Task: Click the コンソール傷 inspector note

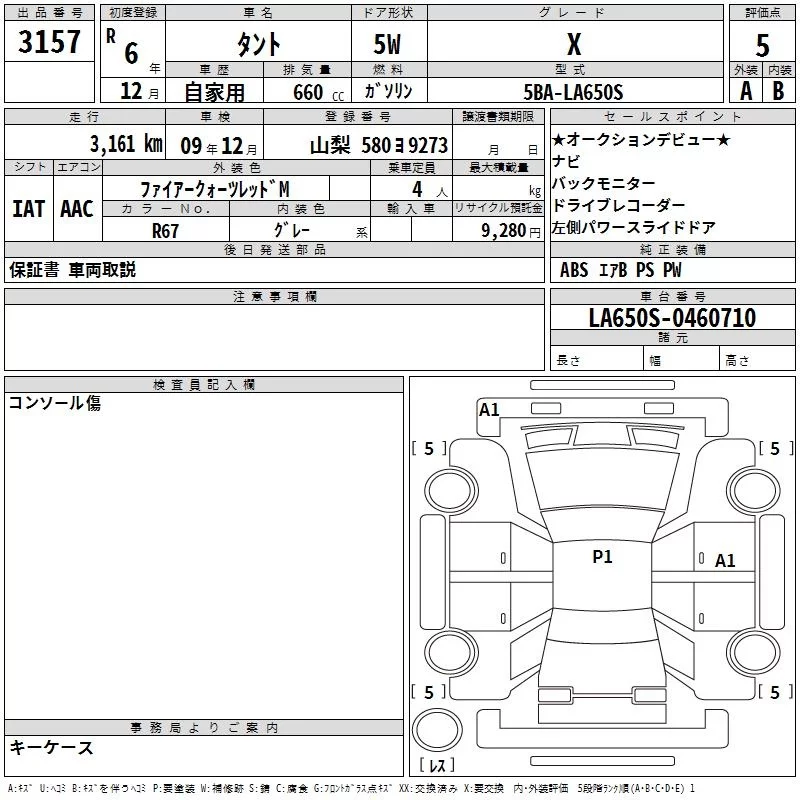Action: pos(55,403)
